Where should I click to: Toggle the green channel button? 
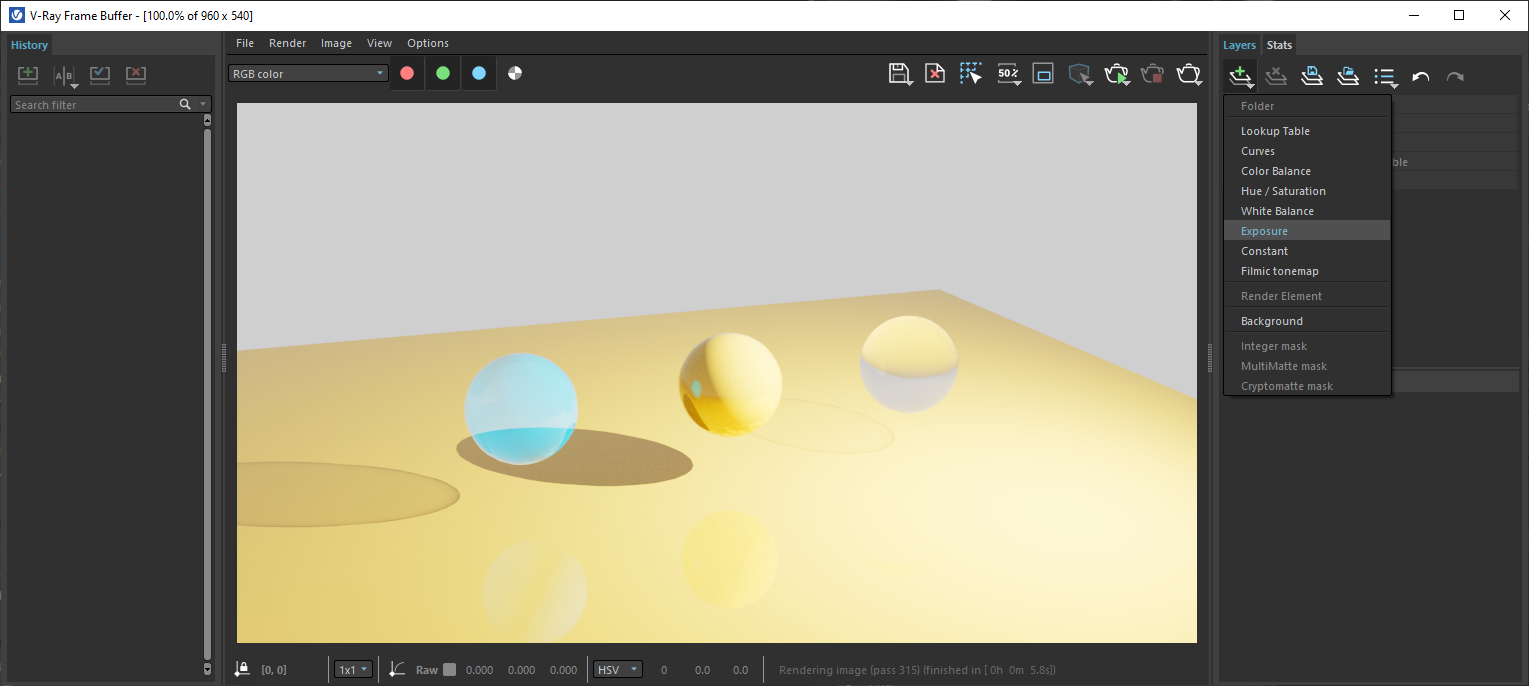click(x=443, y=73)
